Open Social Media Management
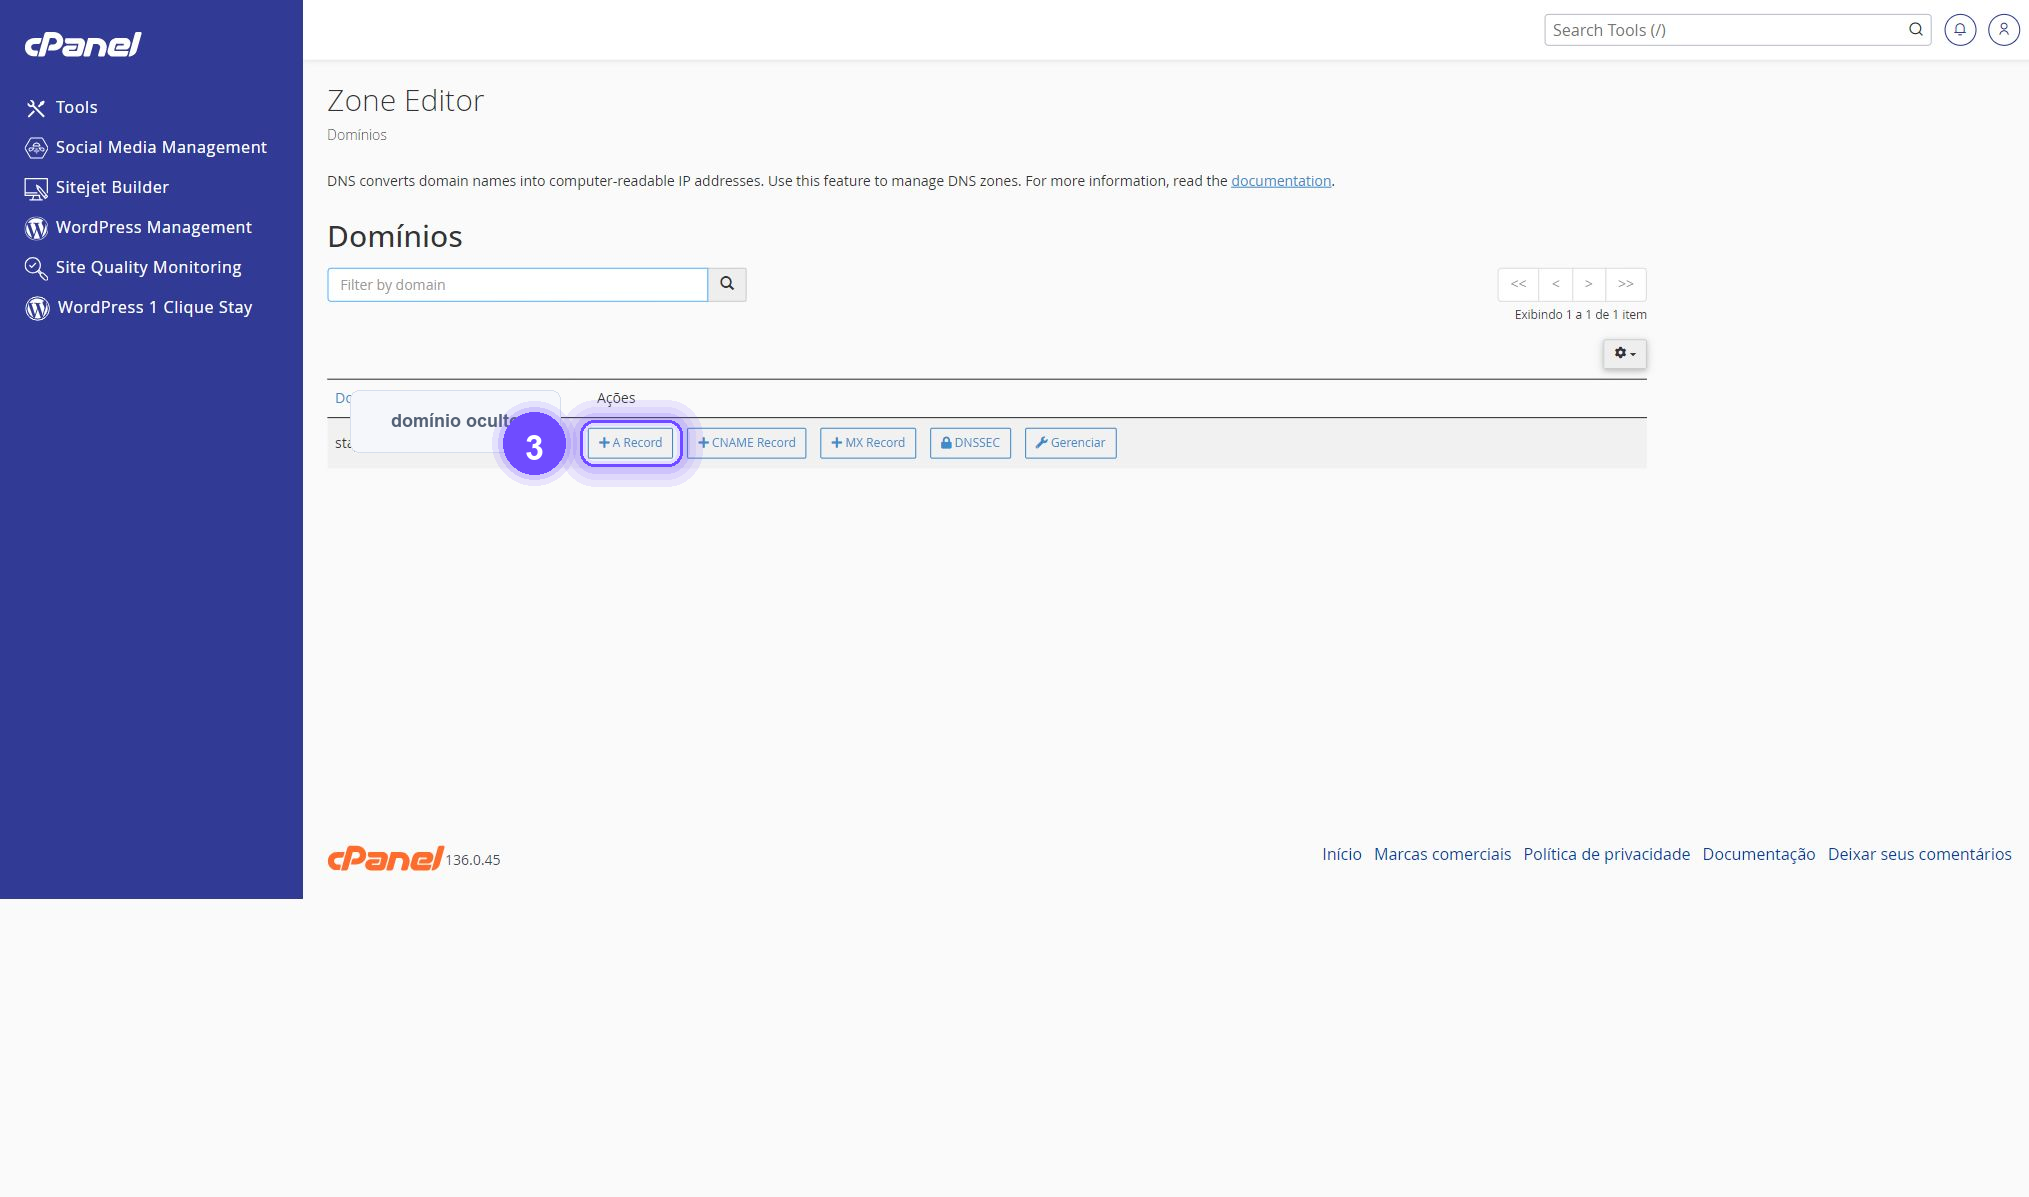 [146, 148]
